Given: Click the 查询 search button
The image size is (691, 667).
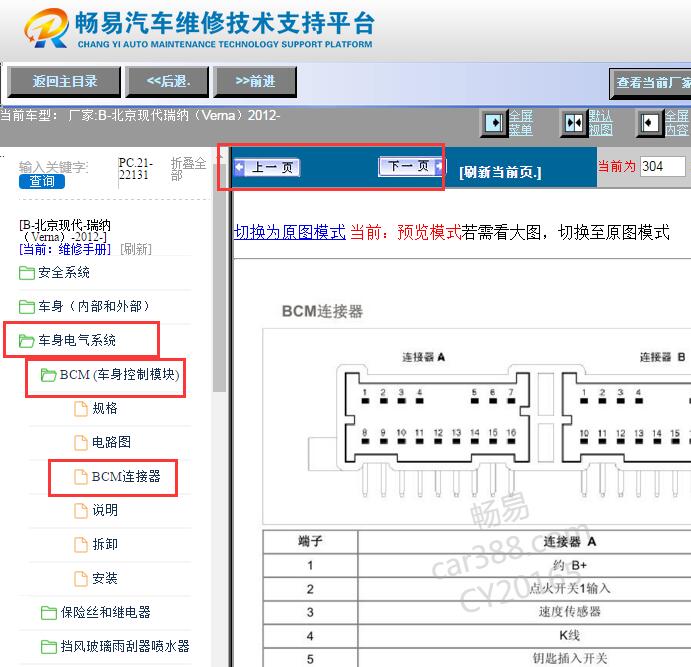Looking at the screenshot, I should pyautogui.click(x=42, y=181).
